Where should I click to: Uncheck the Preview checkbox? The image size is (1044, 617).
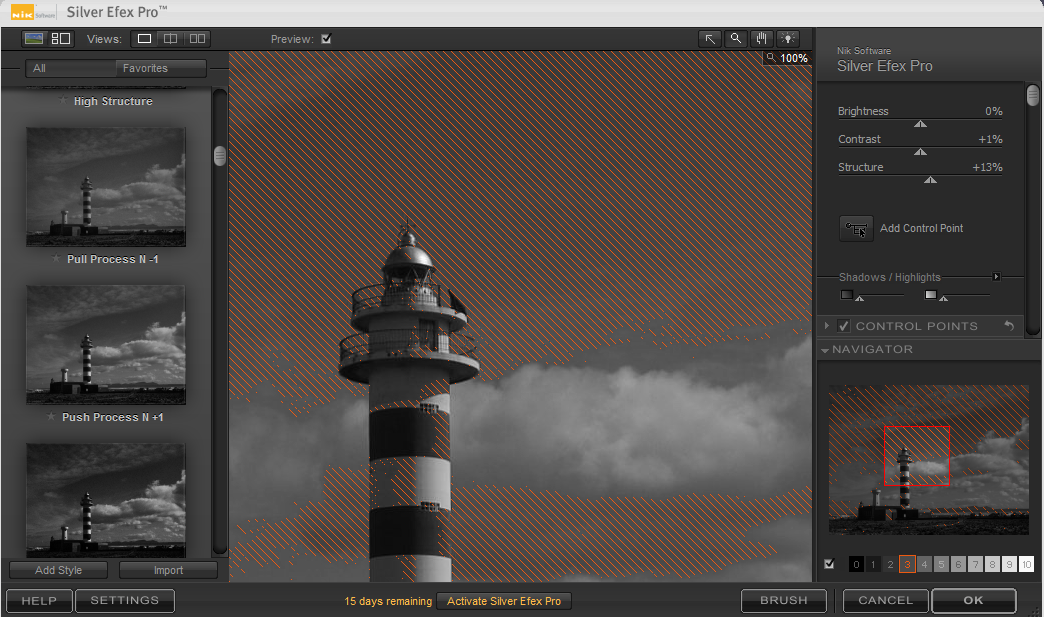326,40
